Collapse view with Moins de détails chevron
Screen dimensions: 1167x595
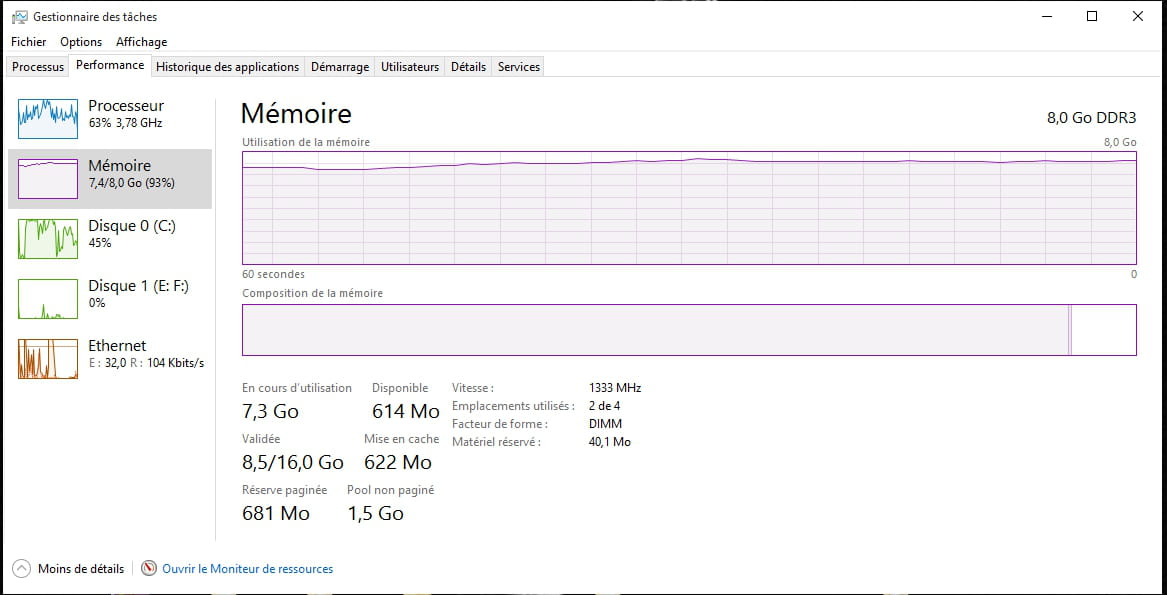(21, 568)
